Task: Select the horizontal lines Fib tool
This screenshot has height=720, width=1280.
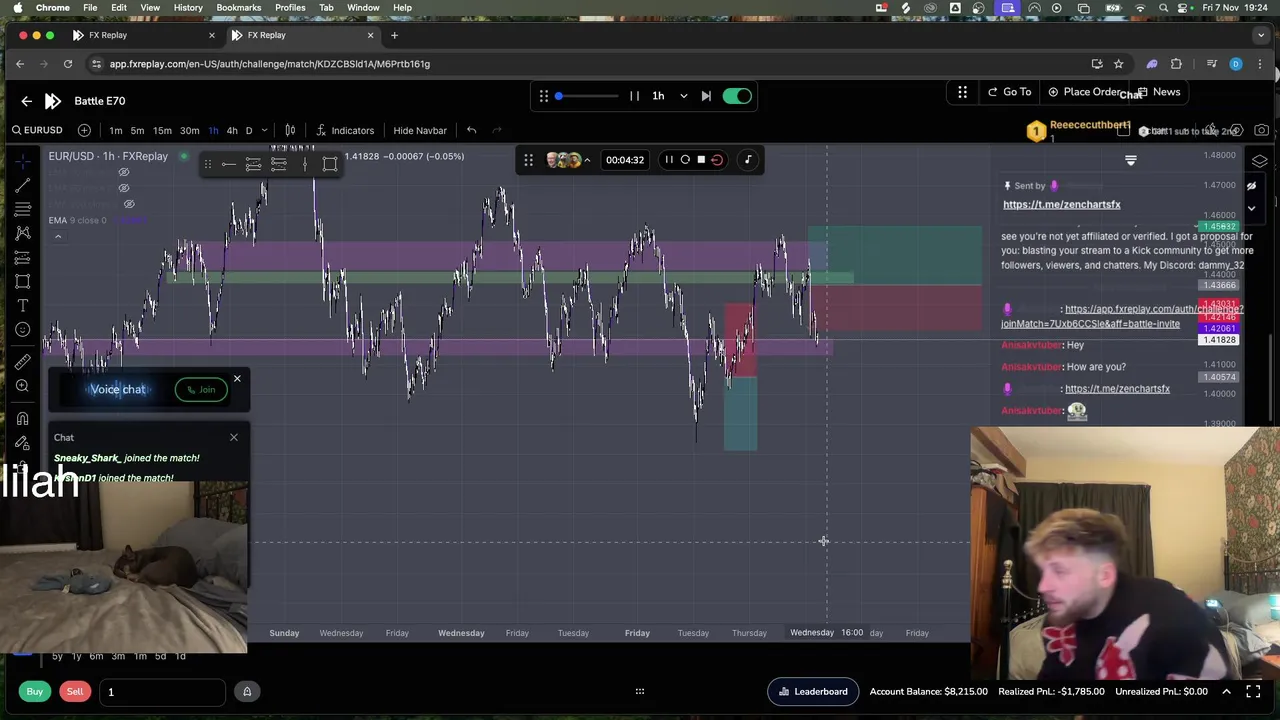Action: pyautogui.click(x=23, y=209)
